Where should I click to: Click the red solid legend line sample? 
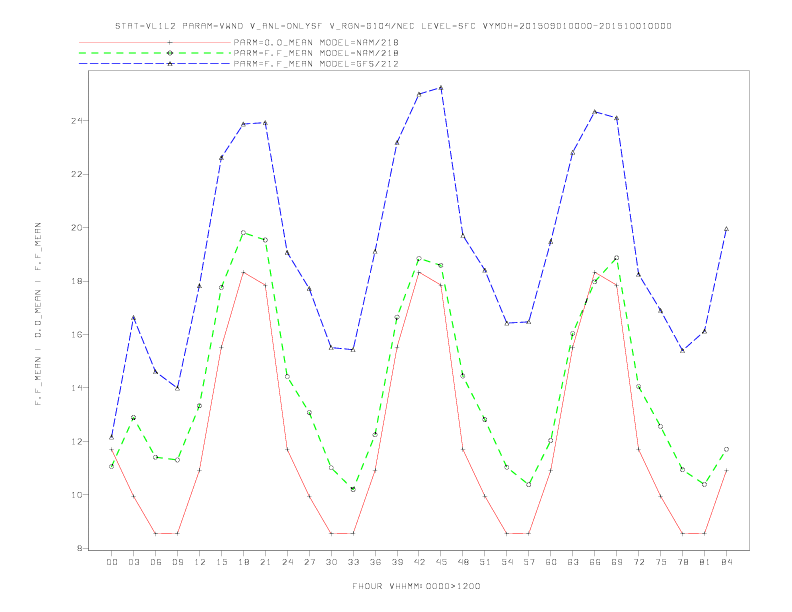click(x=155, y=42)
